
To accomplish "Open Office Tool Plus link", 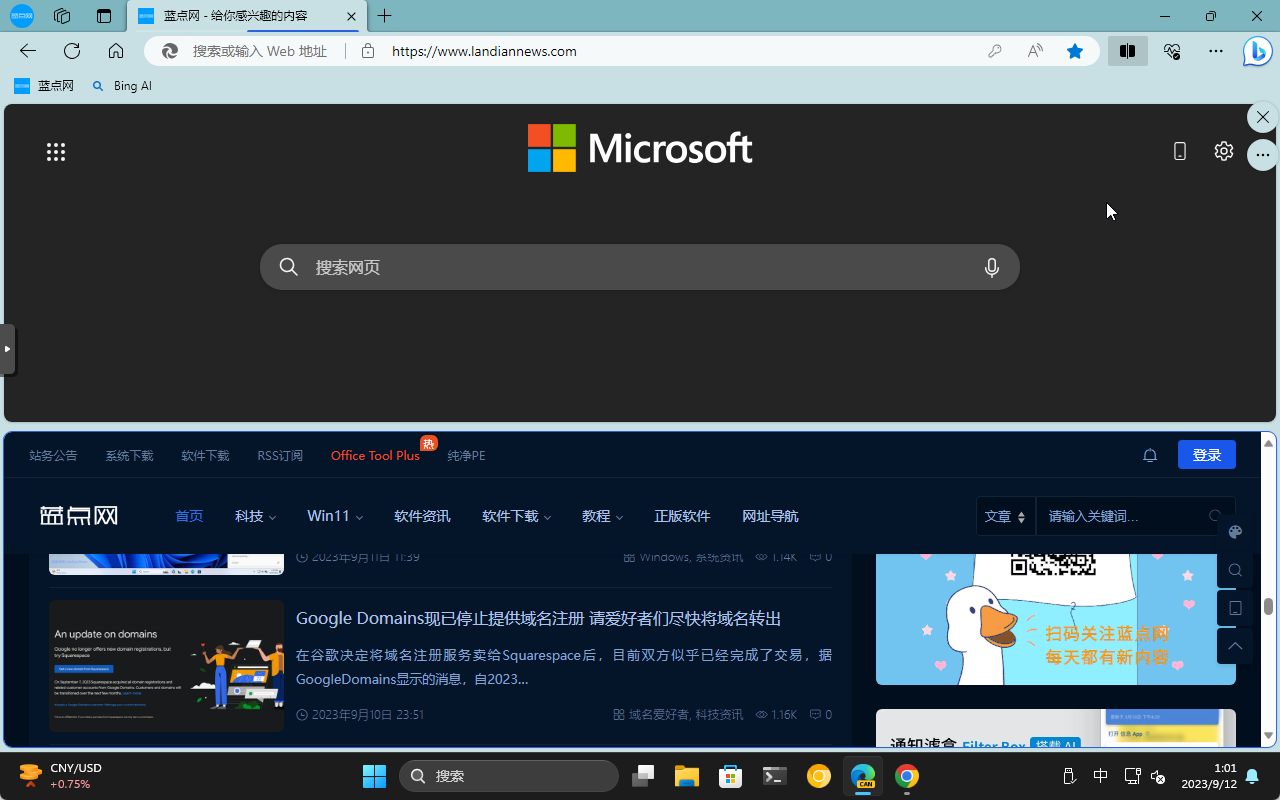I will click(x=375, y=455).
